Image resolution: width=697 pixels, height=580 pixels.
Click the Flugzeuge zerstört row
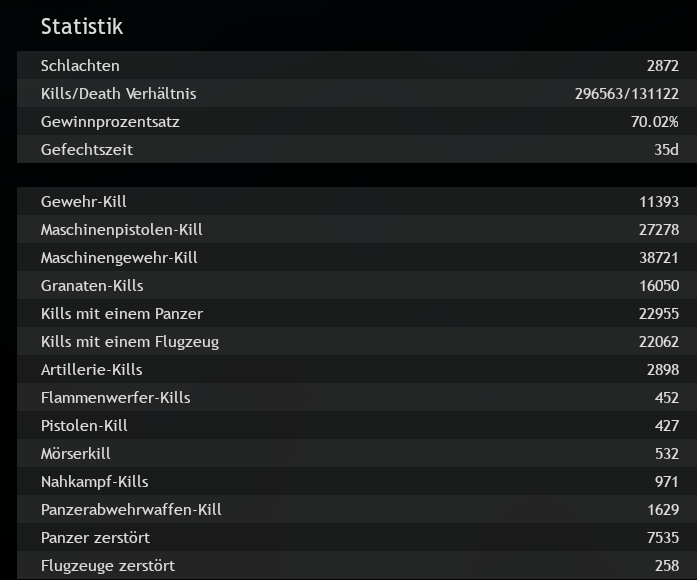[357, 565]
